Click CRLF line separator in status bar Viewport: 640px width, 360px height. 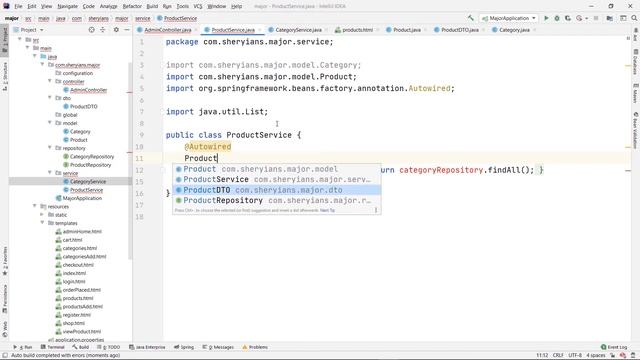coord(558,355)
